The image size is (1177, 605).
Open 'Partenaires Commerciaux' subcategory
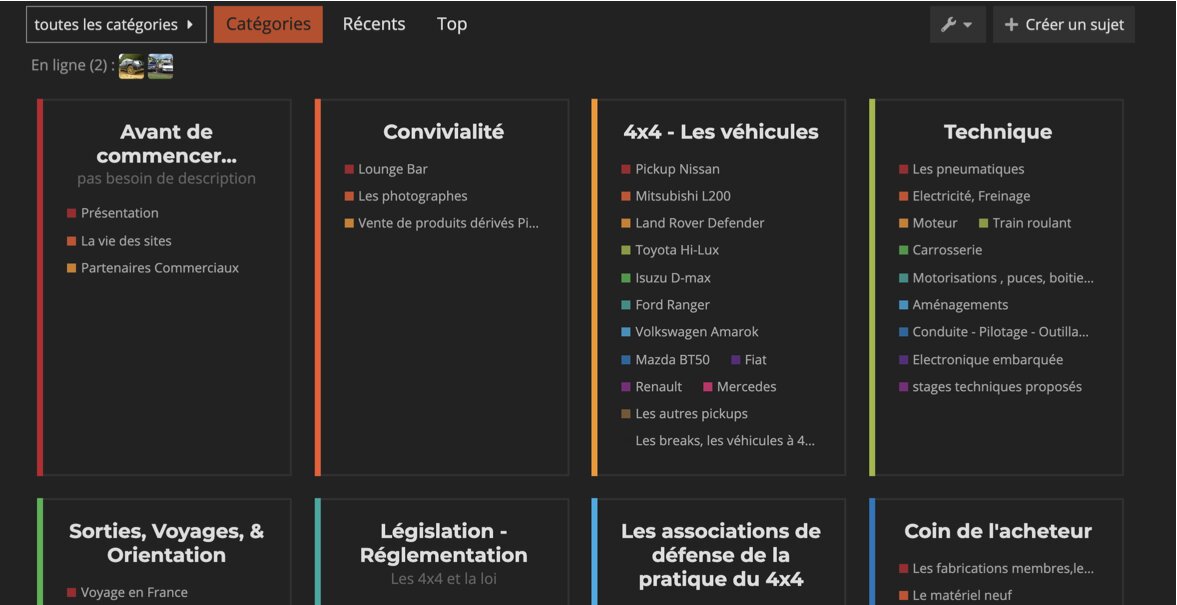click(x=152, y=268)
